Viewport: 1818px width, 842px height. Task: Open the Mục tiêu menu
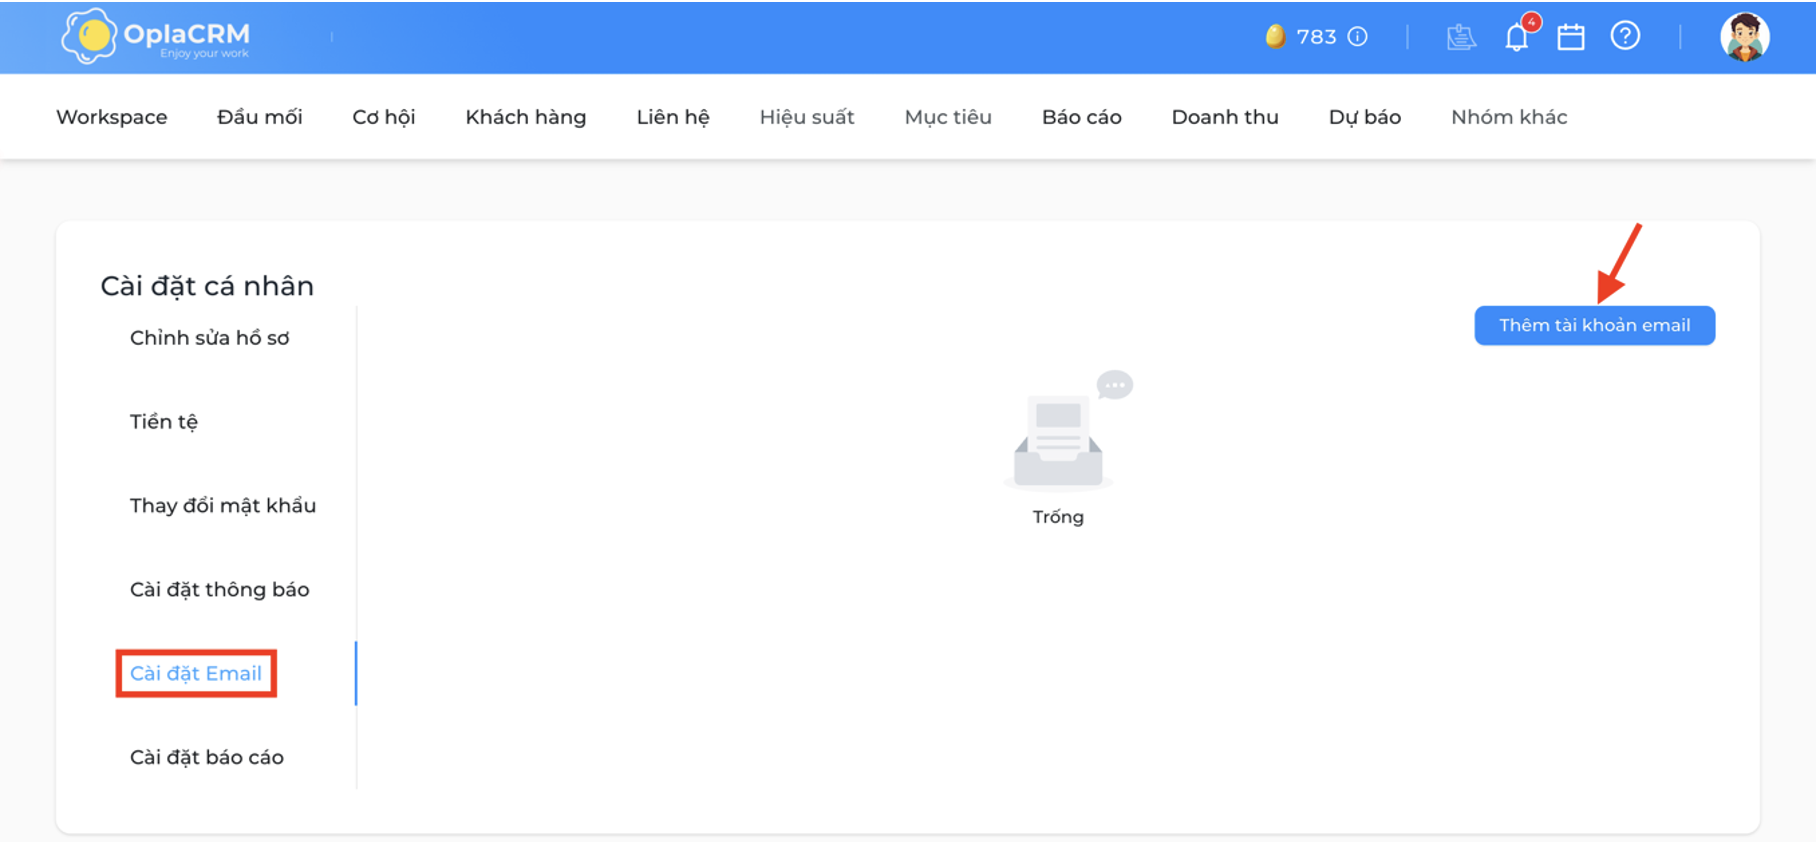(948, 117)
